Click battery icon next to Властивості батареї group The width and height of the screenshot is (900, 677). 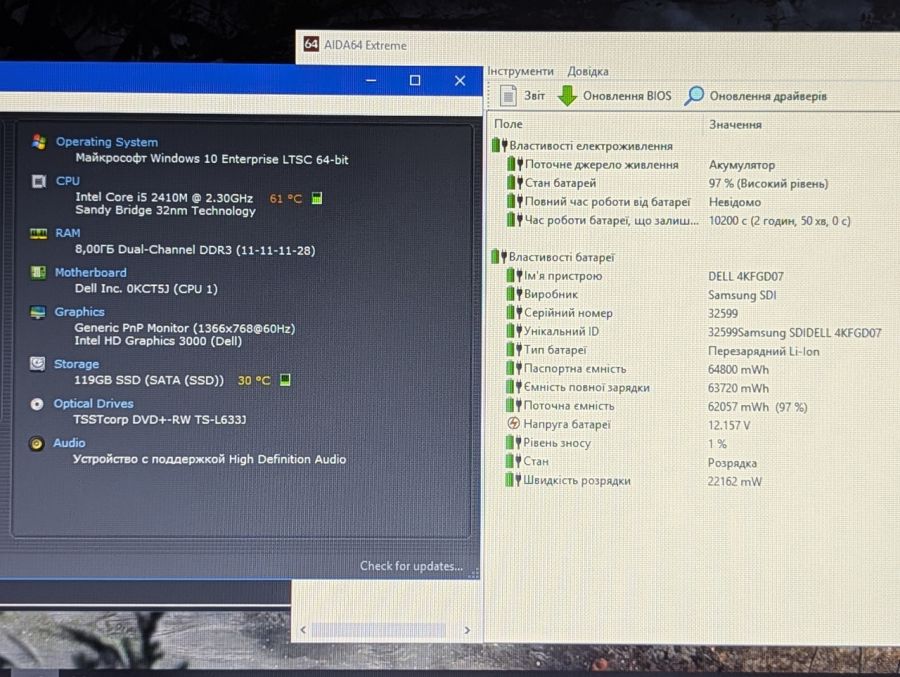[499, 257]
